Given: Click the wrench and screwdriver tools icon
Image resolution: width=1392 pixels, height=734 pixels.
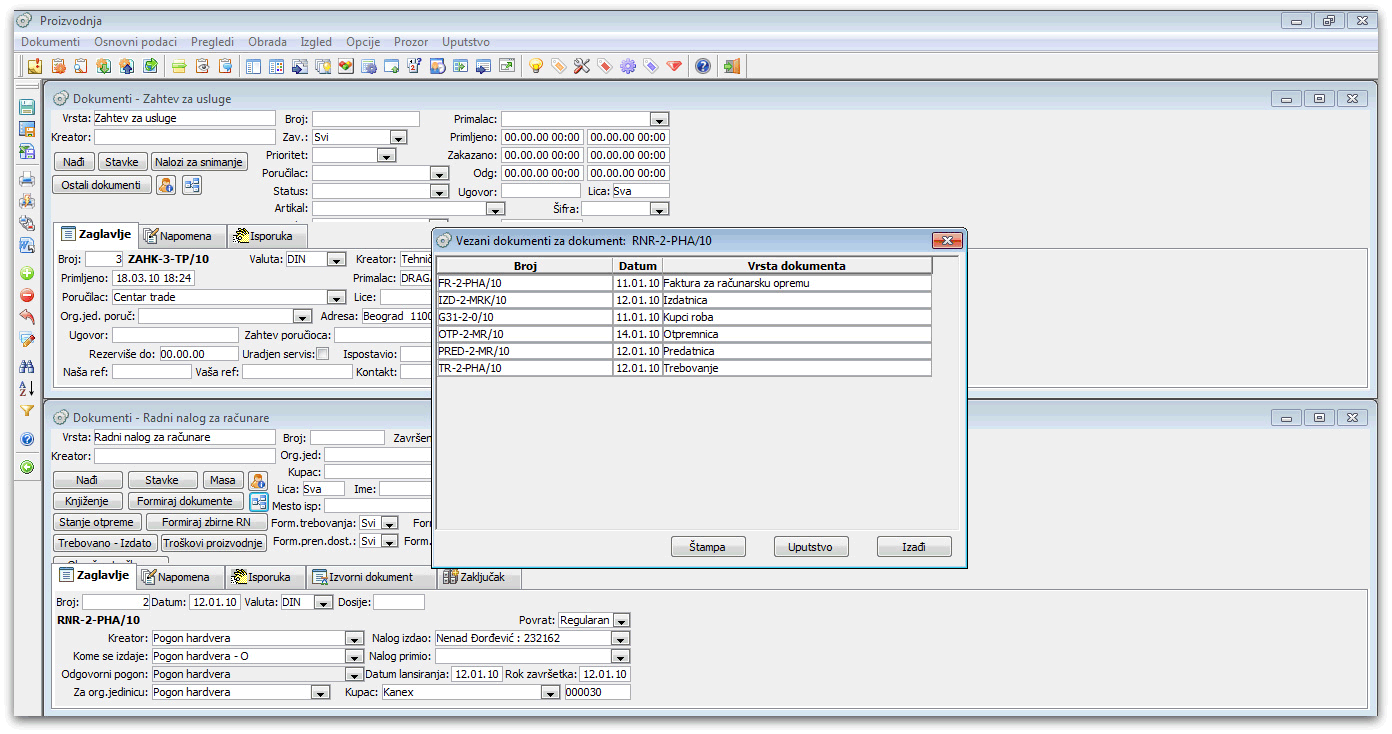Looking at the screenshot, I should click(x=582, y=66).
